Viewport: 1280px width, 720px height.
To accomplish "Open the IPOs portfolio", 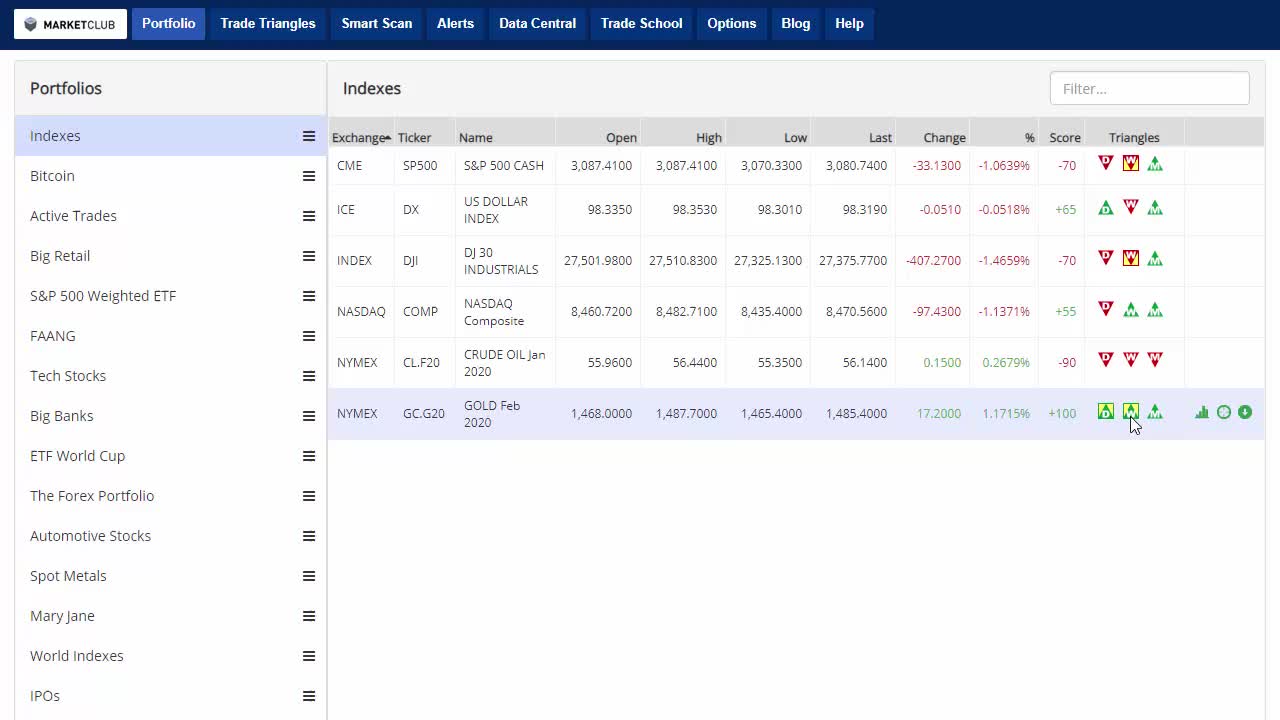I will (170, 696).
